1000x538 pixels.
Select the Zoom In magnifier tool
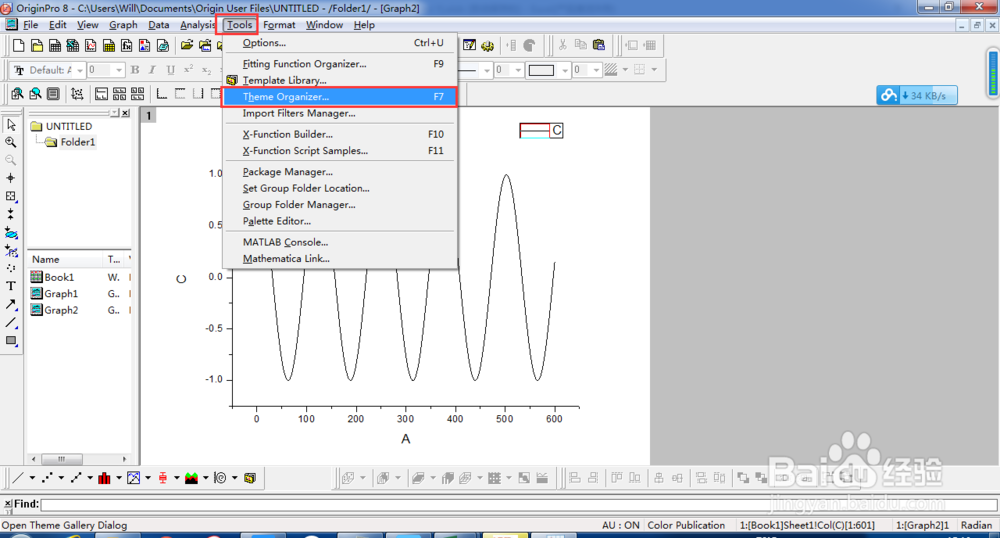tap(11, 143)
